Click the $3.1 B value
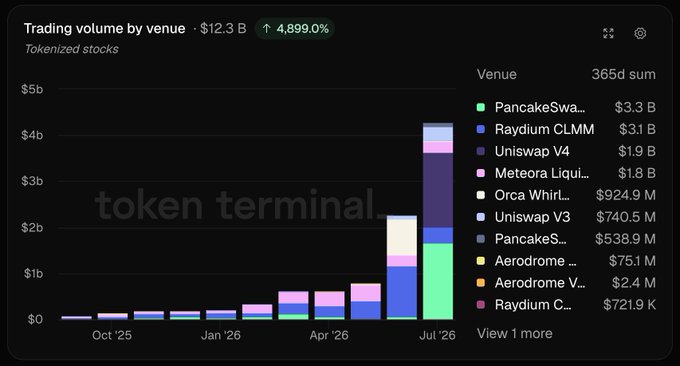This screenshot has width=680, height=366. pyautogui.click(x=637, y=129)
